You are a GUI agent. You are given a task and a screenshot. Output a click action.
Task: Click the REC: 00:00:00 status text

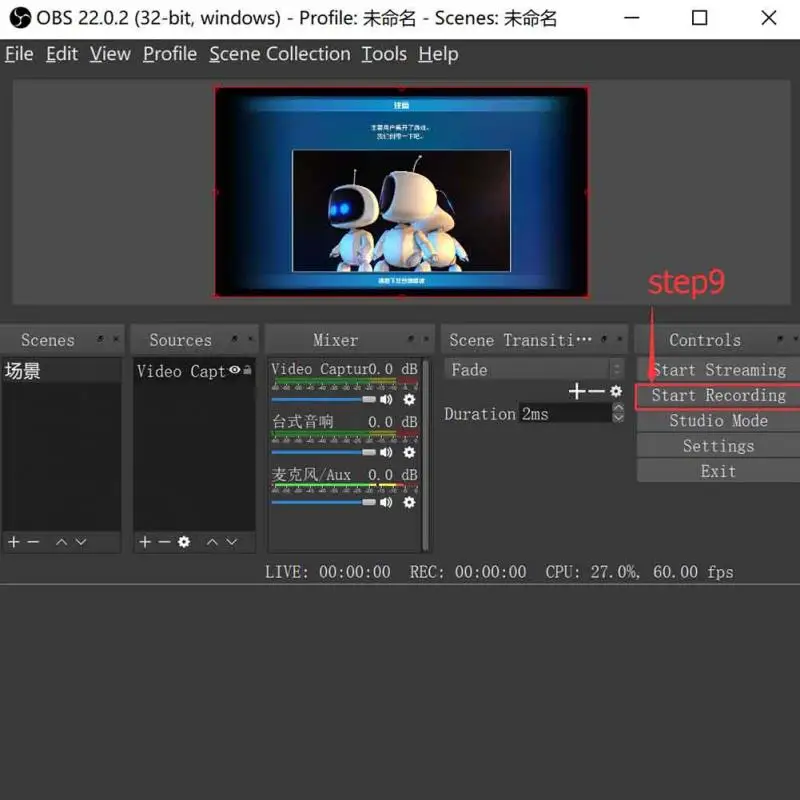coord(468,572)
